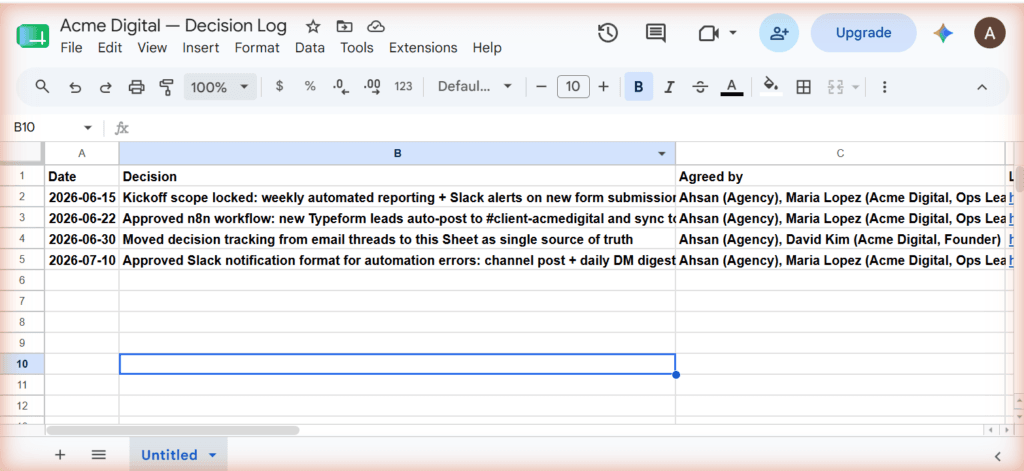The image size is (1024, 471).
Task: Collapse the toolbar with the chevron
Action: [982, 87]
